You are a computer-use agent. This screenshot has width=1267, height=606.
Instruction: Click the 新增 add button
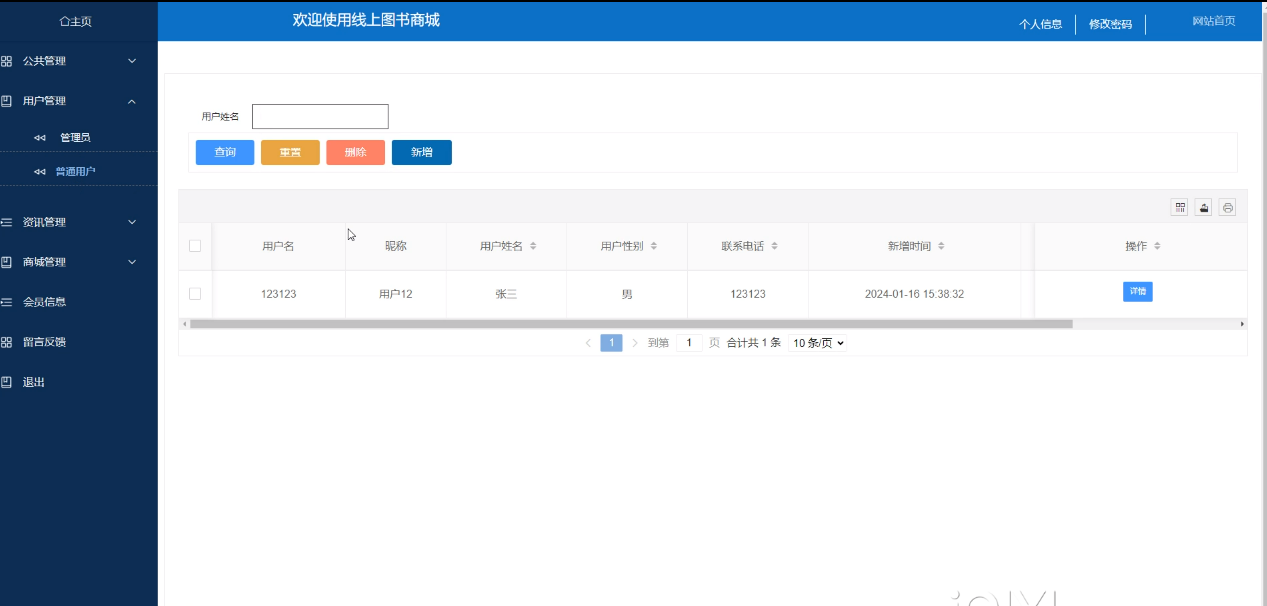coord(422,152)
